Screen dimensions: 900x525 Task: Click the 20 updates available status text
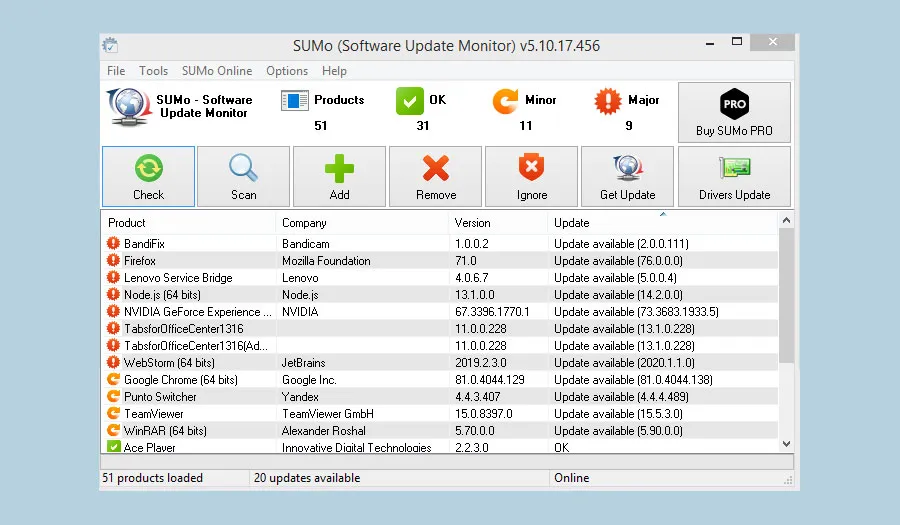pyautogui.click(x=307, y=477)
